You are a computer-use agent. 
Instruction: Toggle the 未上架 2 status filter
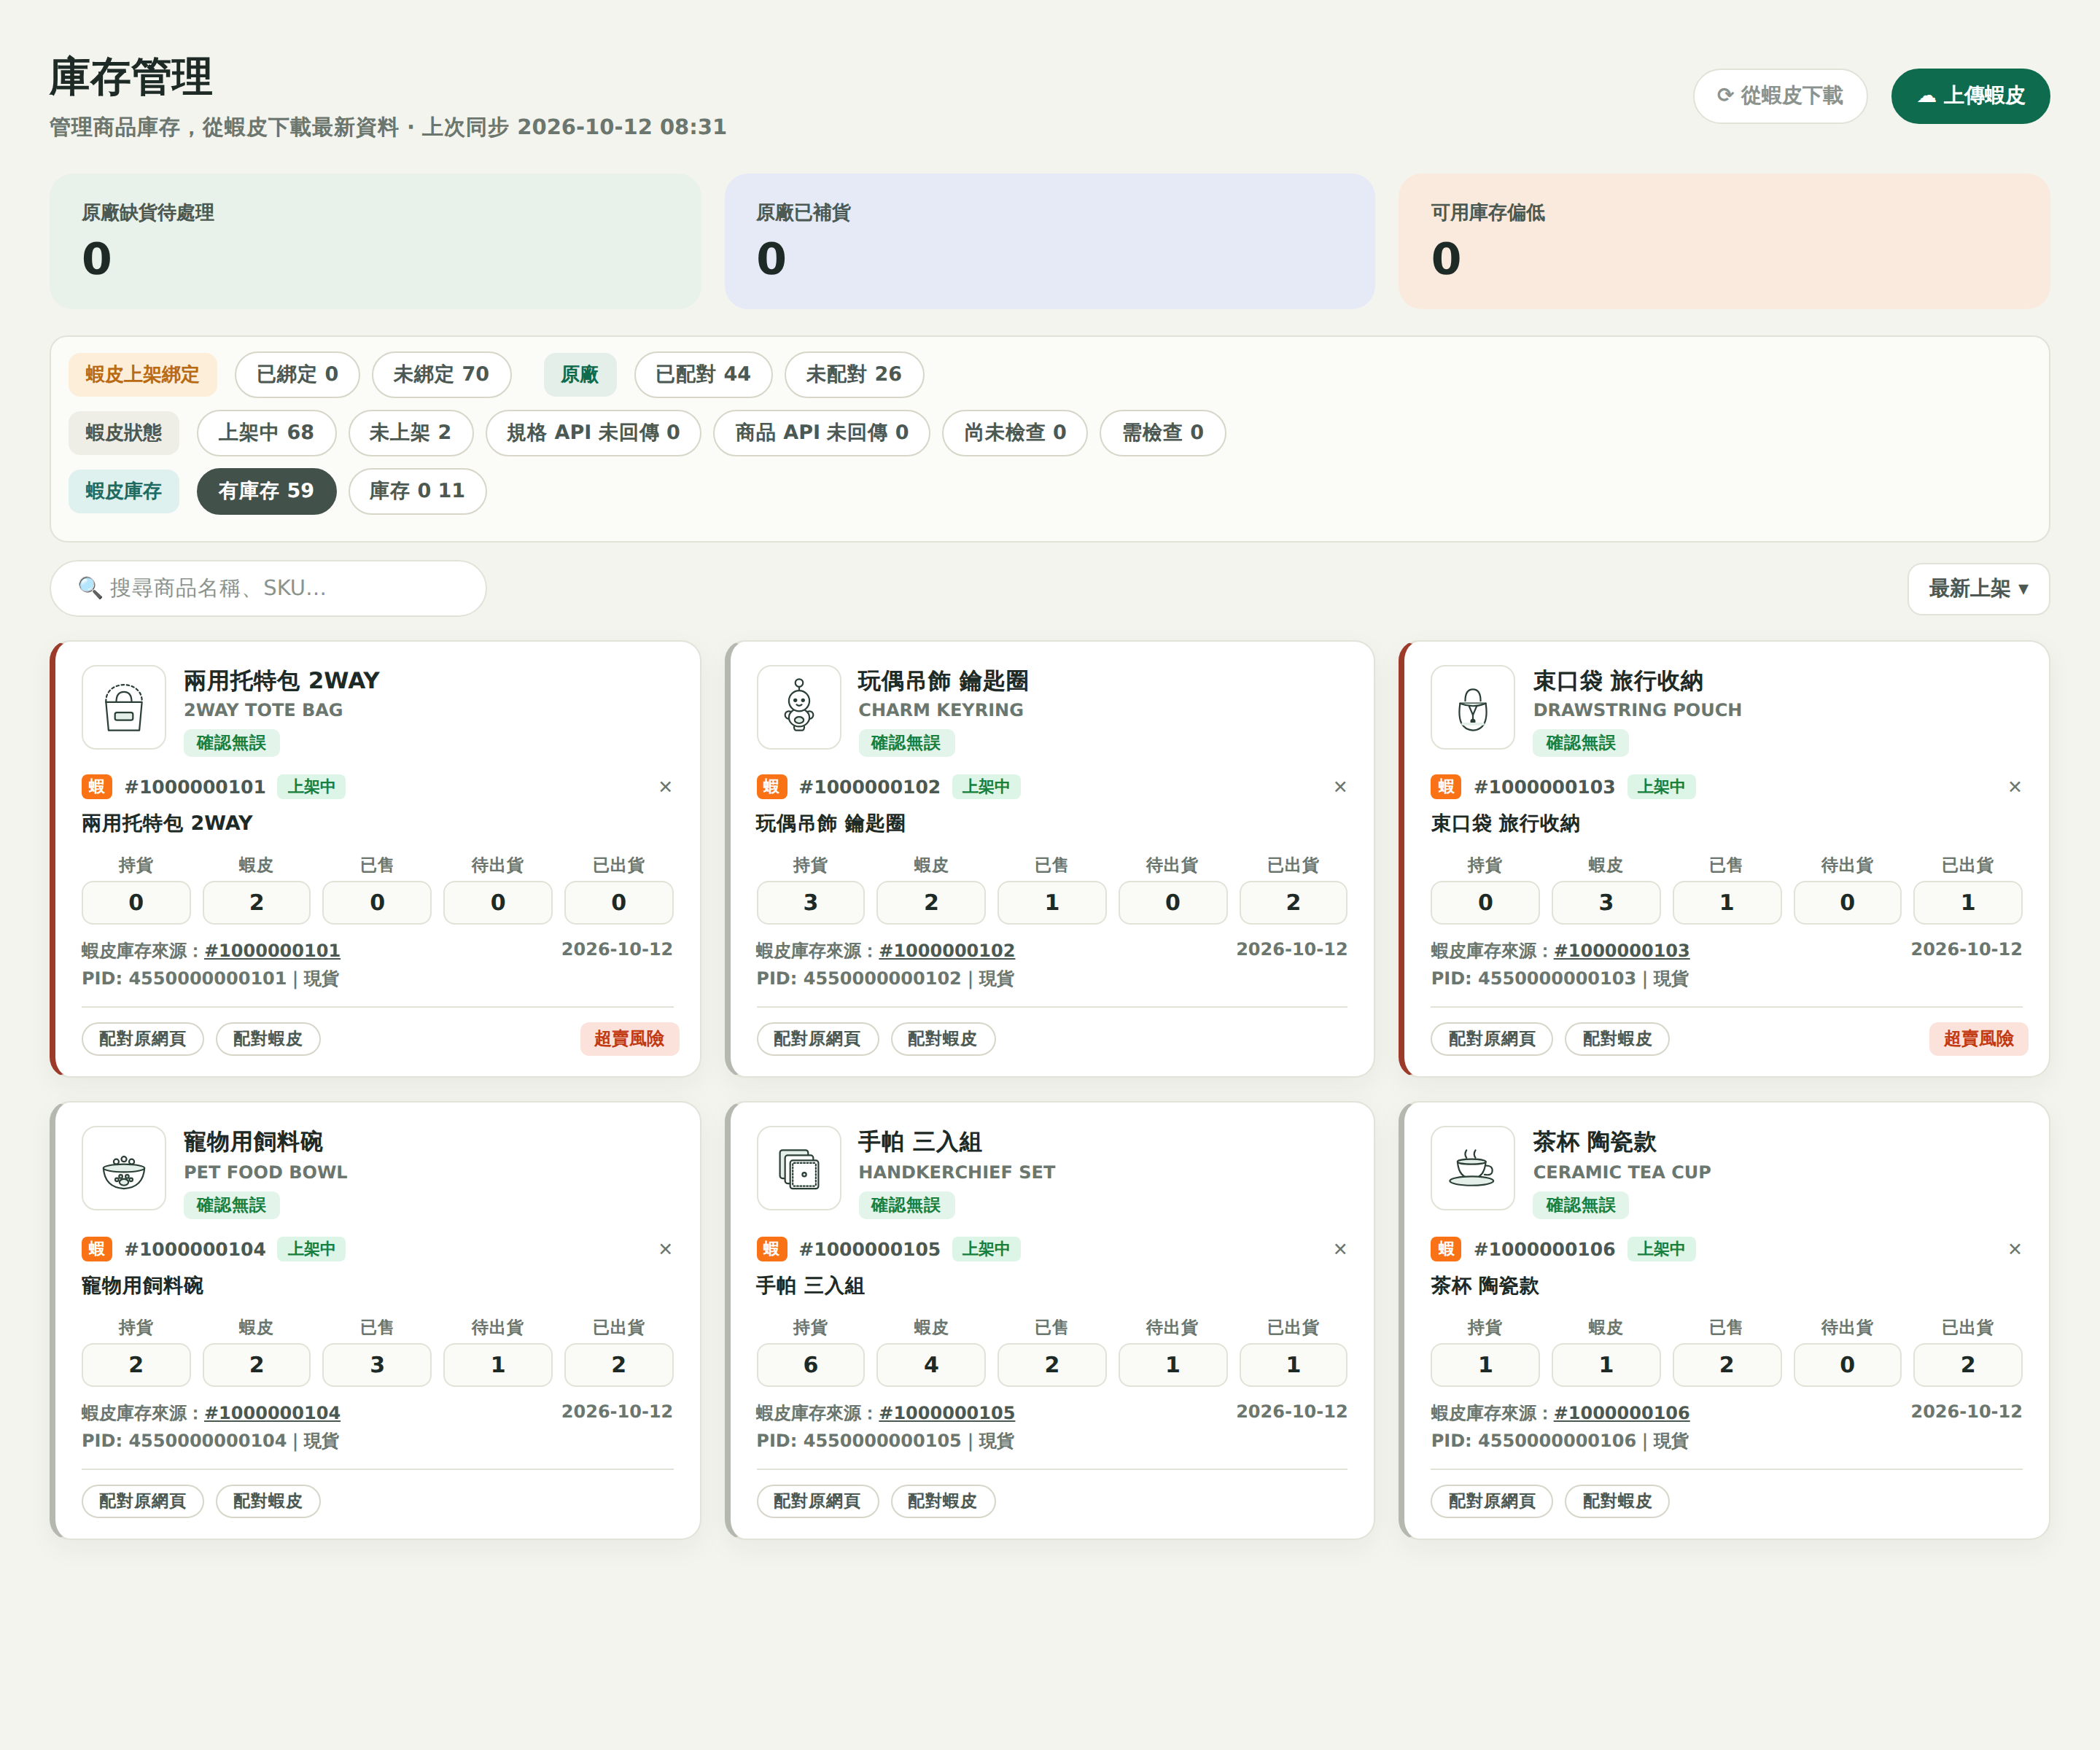click(410, 433)
